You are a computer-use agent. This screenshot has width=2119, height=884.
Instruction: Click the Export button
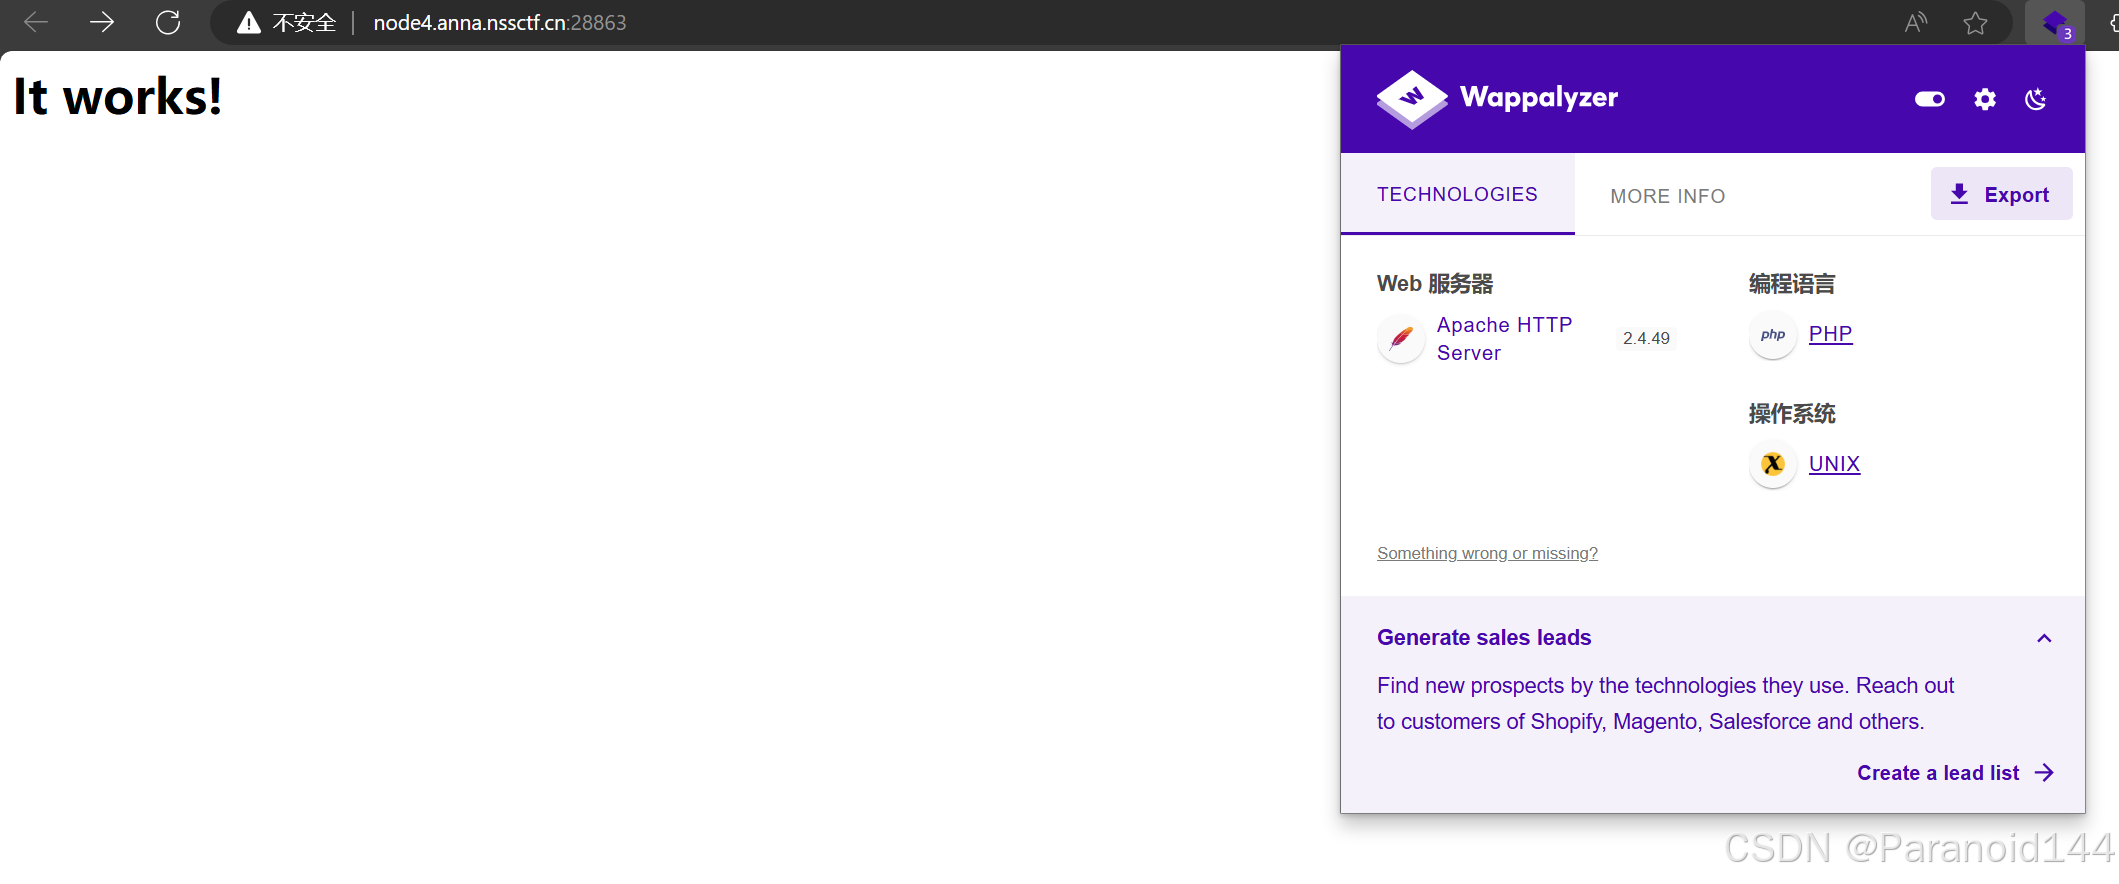pyautogui.click(x=2001, y=194)
